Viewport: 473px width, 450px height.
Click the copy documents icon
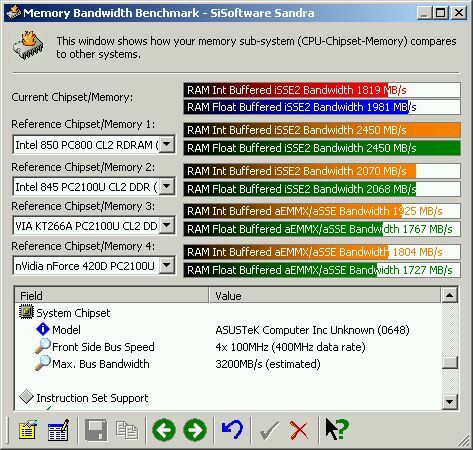pyautogui.click(x=127, y=430)
